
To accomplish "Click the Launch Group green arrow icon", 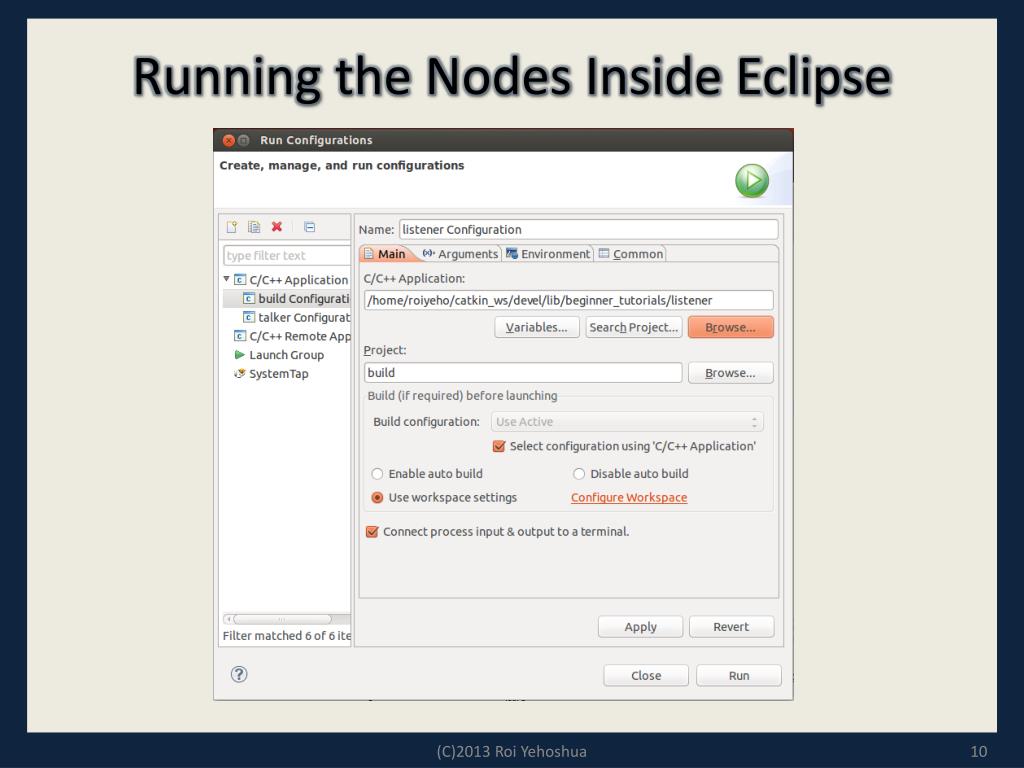I will coord(240,355).
